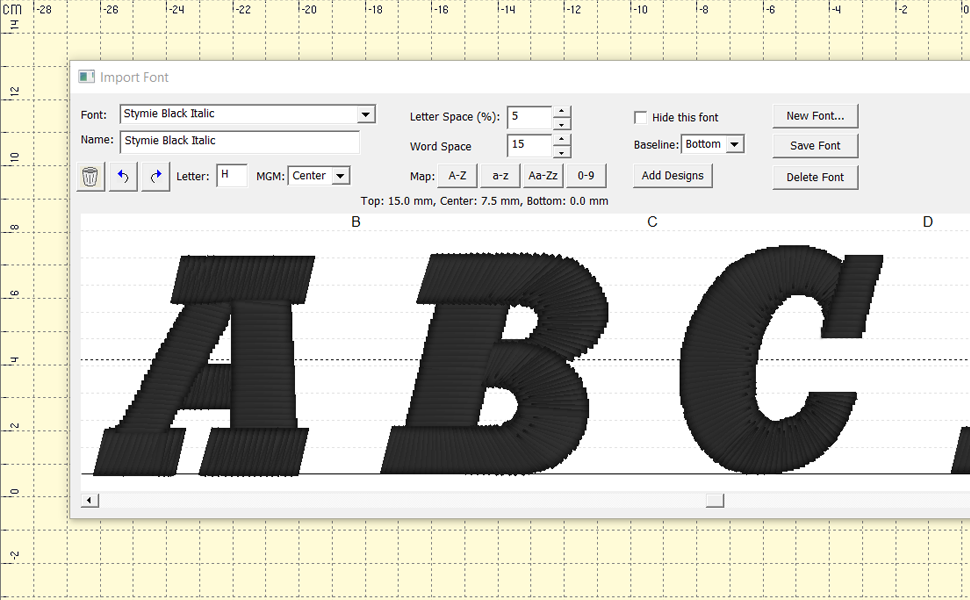Click the redo arrow icon
This screenshot has width=970, height=600.
156,177
